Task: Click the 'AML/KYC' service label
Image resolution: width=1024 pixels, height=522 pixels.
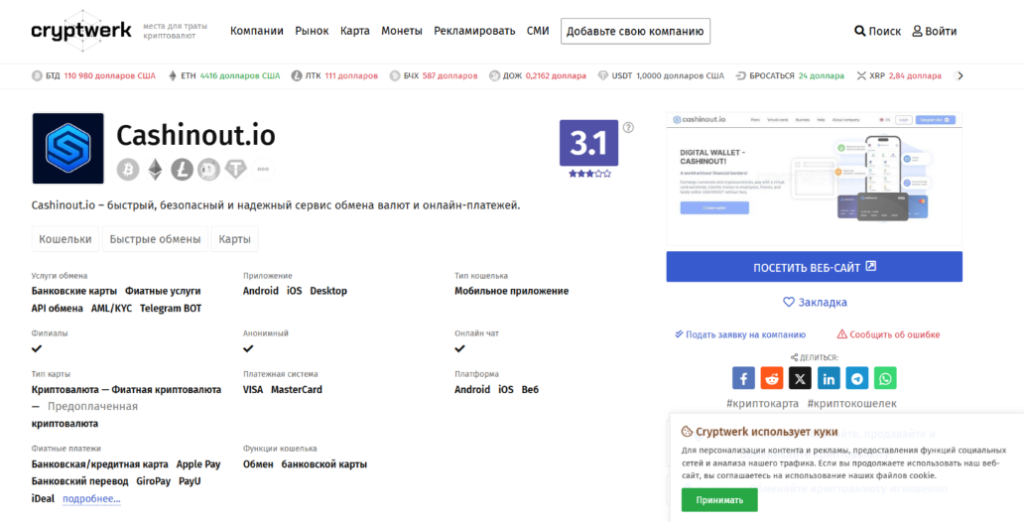Action: coord(111,308)
